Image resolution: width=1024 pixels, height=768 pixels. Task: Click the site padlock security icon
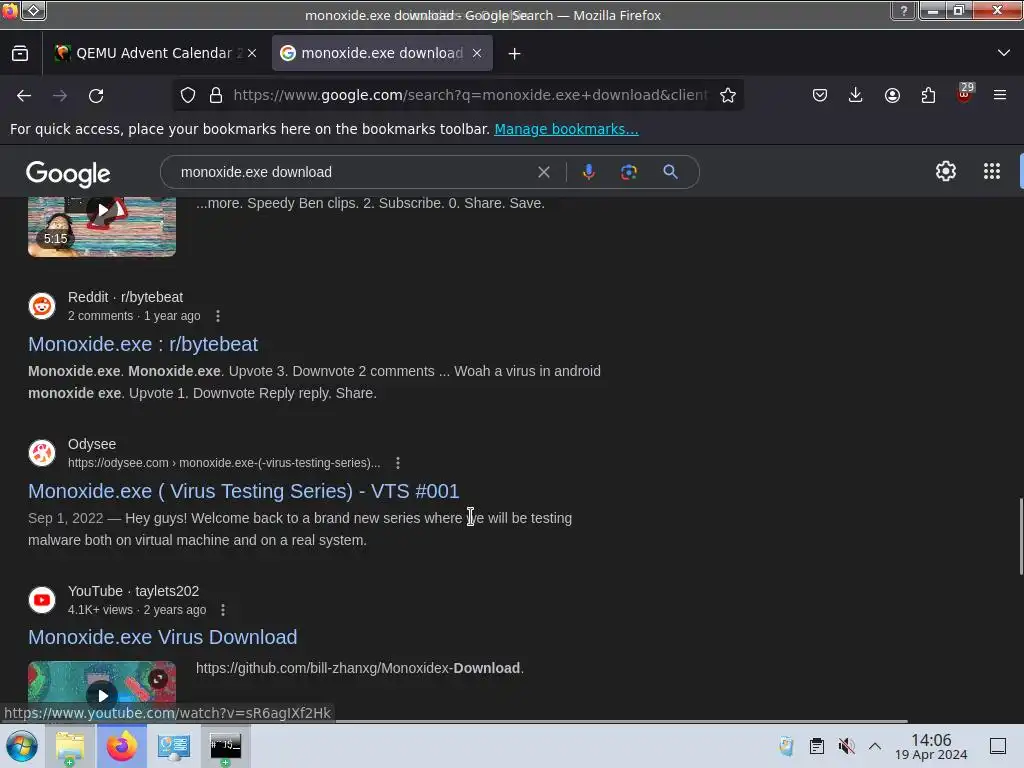pos(216,95)
